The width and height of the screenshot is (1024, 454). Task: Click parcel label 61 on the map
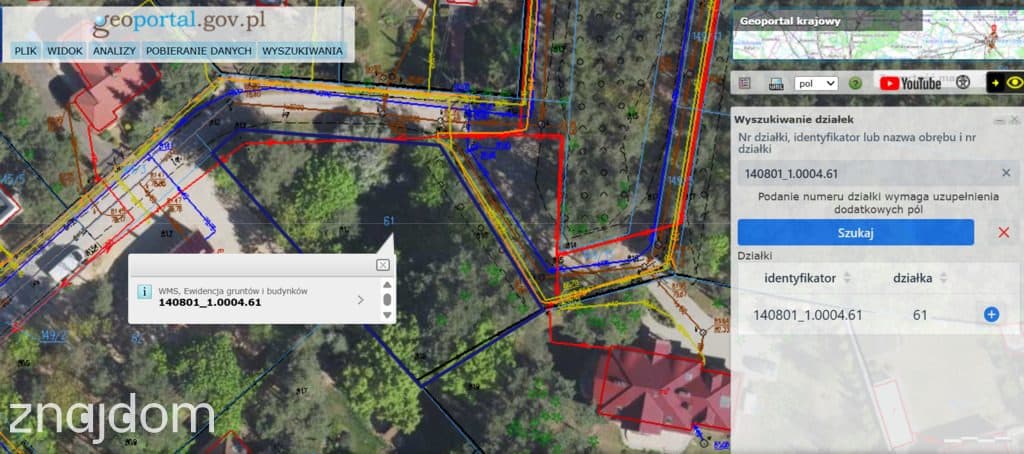tap(389, 221)
